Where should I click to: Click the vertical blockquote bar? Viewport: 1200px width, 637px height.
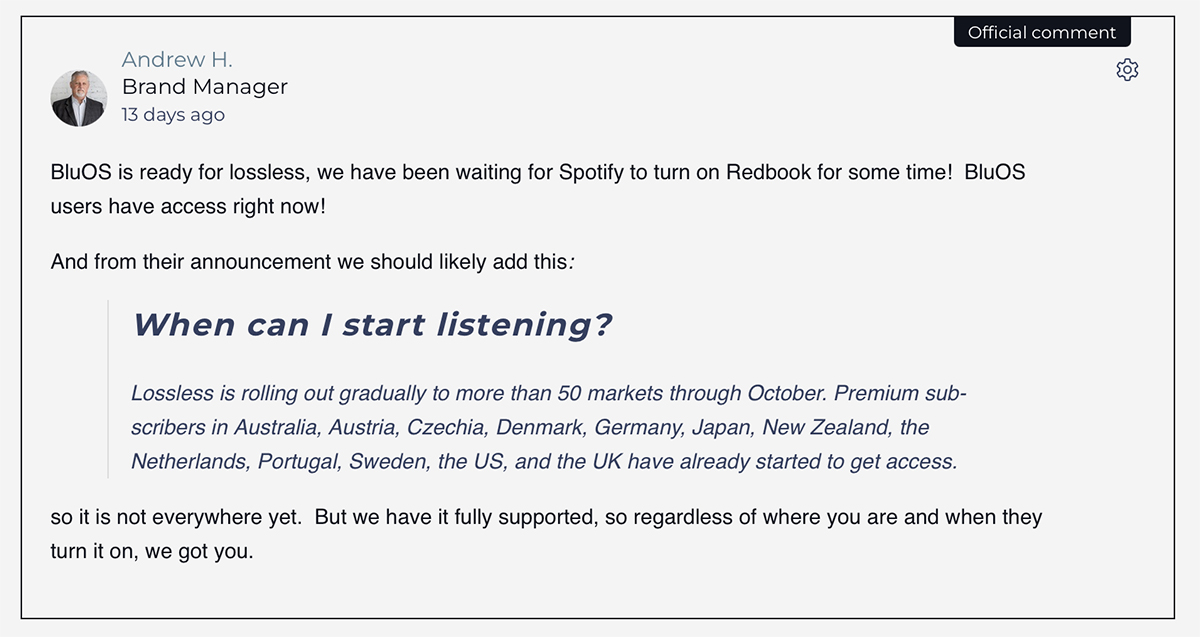[x=108, y=388]
